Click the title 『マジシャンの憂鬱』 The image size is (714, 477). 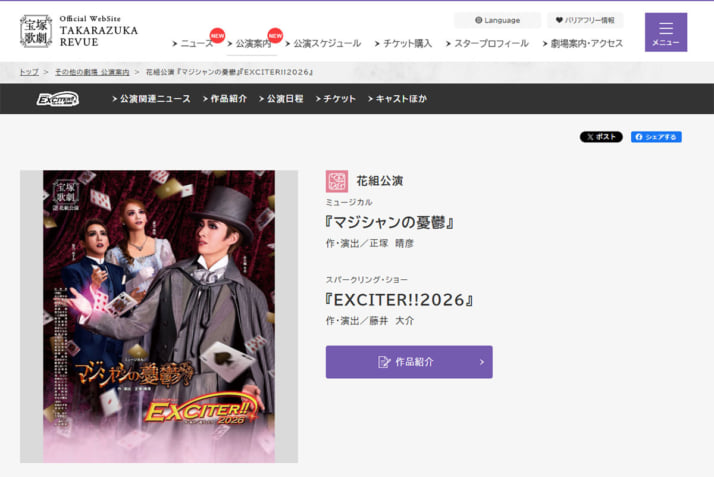(x=389, y=223)
